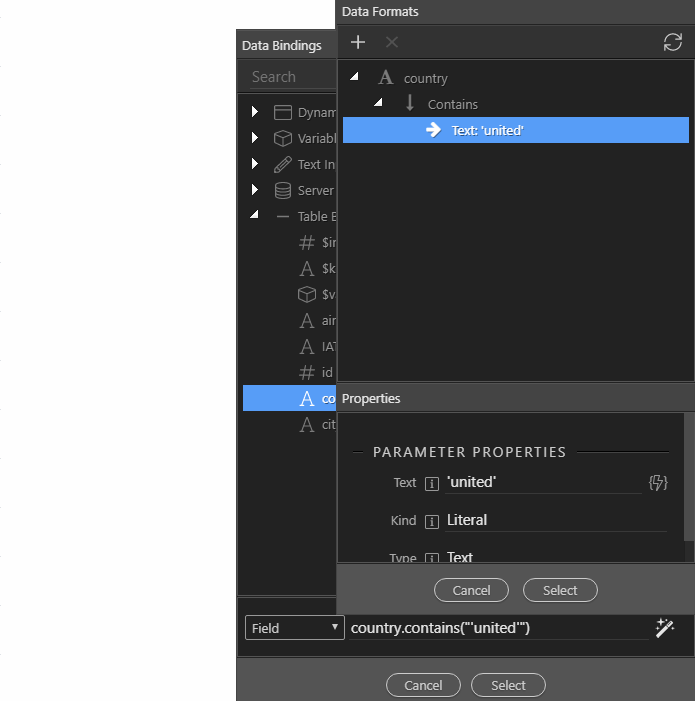
Task: Expand the Dynamic node in Data Bindings
Action: 254,111
